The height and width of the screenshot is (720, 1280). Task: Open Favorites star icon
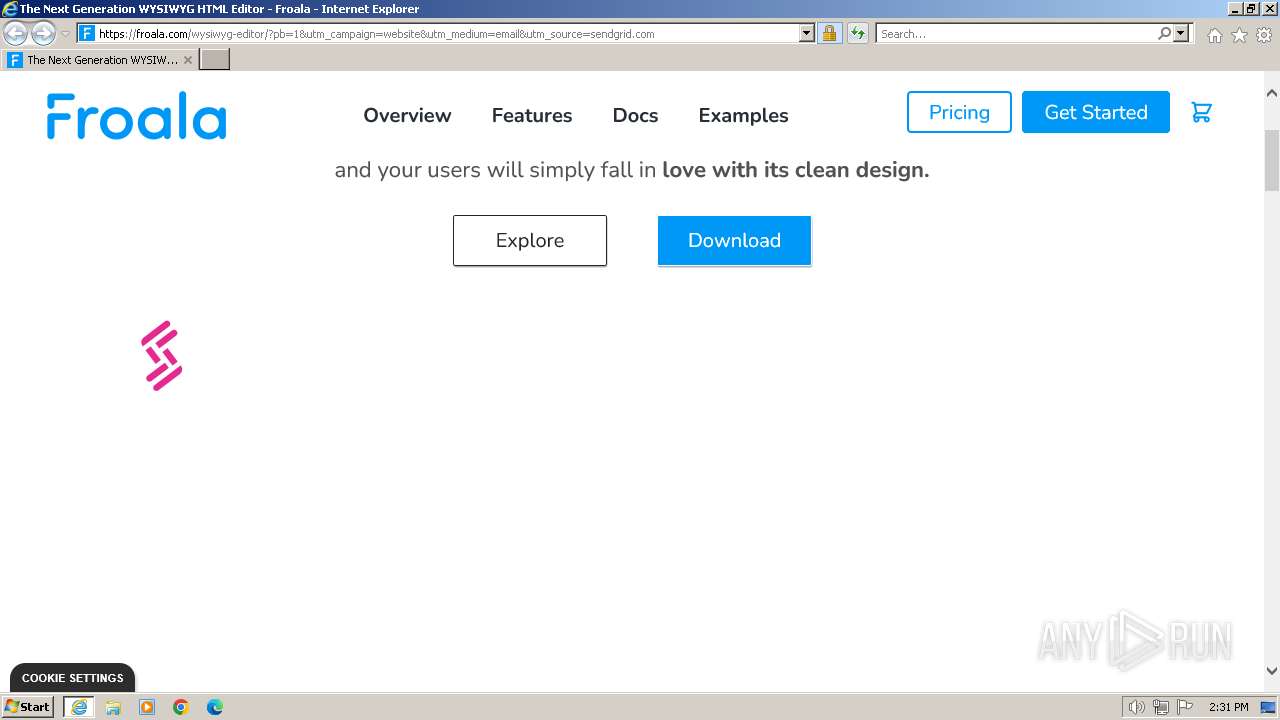[1239, 35]
